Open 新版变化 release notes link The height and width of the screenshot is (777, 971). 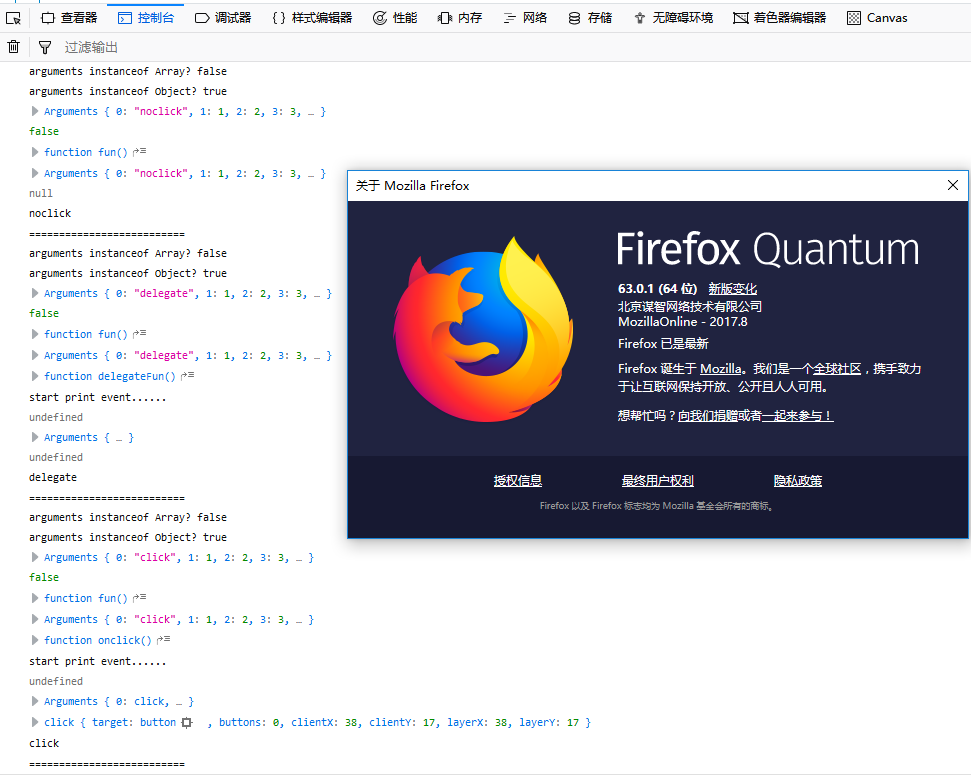pyautogui.click(x=733, y=289)
